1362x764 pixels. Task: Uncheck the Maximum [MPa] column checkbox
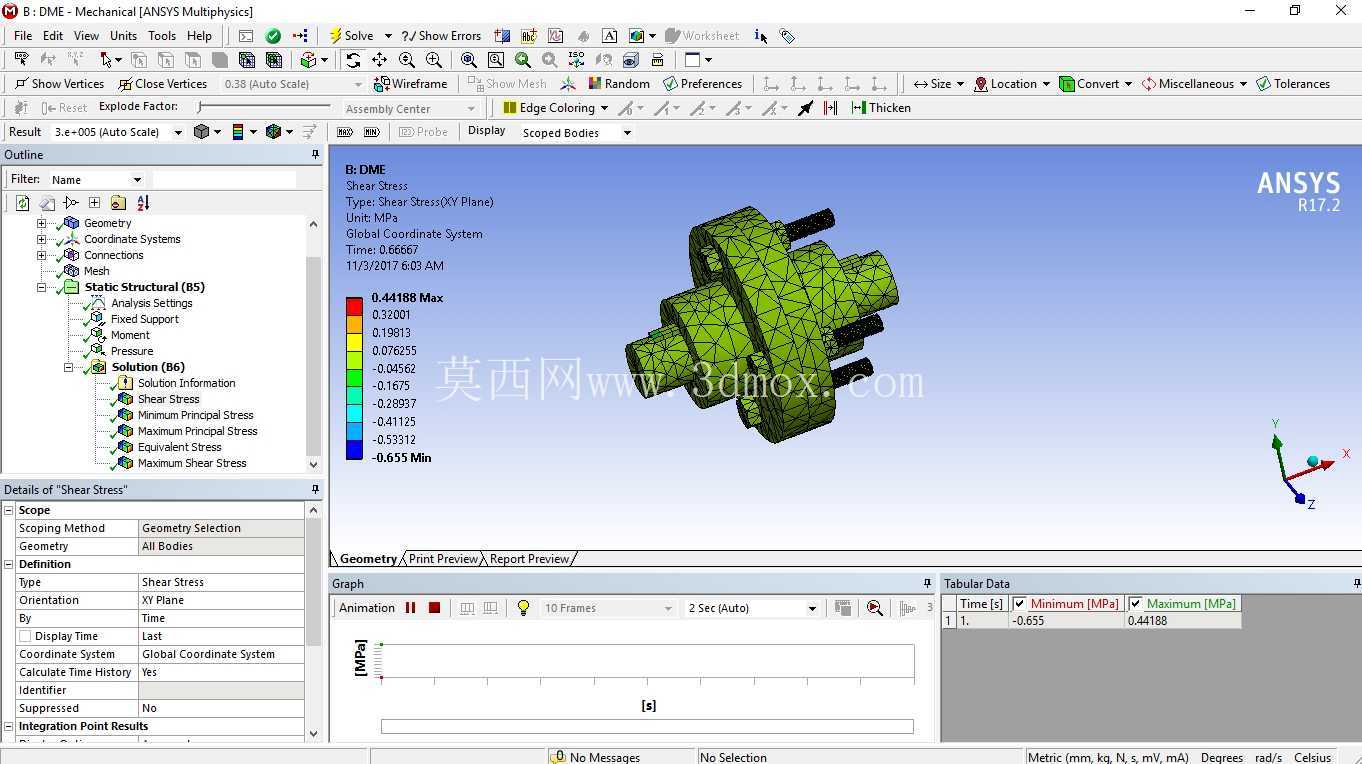pyautogui.click(x=1135, y=604)
